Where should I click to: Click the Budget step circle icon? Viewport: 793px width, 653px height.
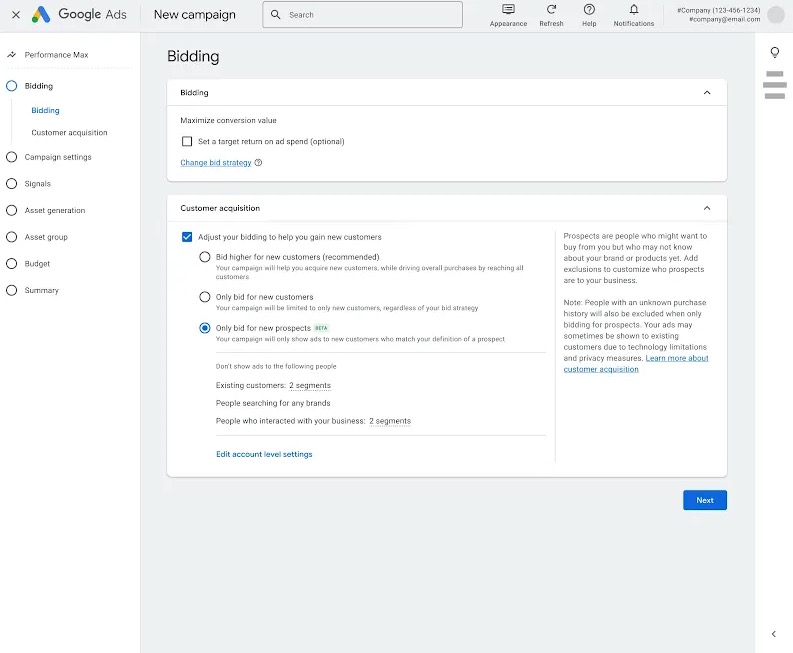11,264
